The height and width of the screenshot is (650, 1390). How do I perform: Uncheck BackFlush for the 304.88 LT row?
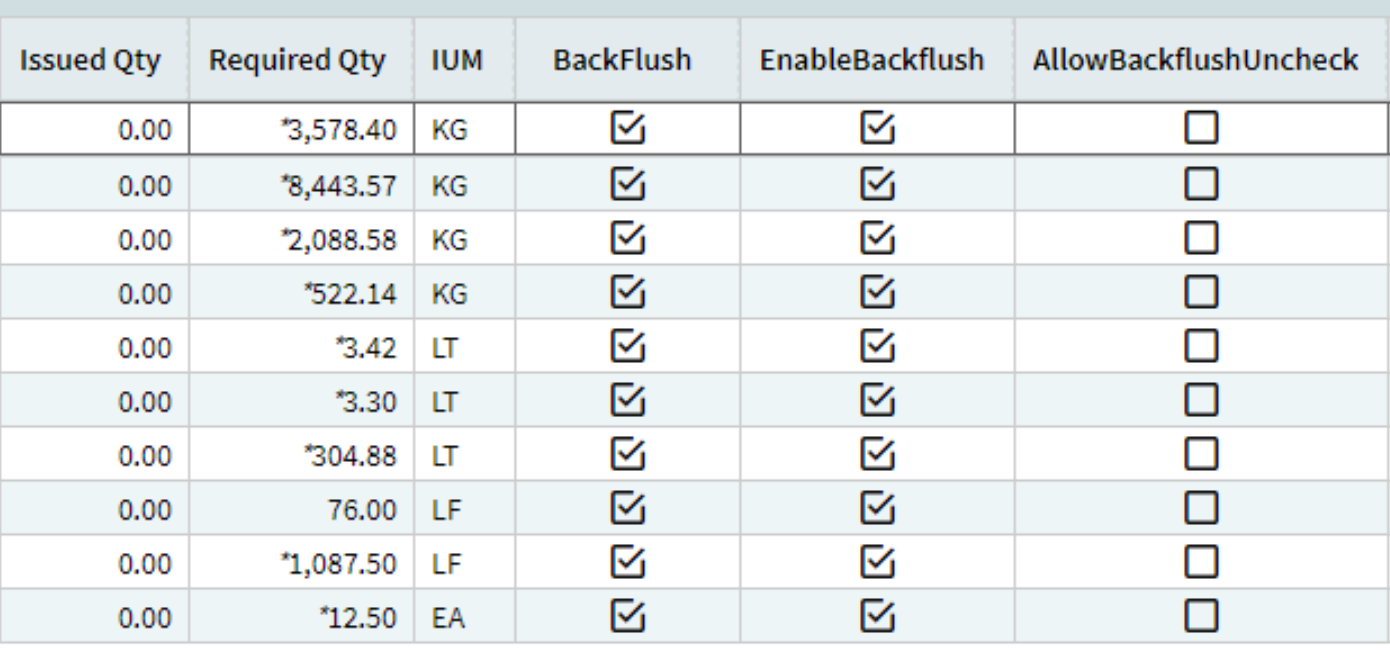[628, 454]
